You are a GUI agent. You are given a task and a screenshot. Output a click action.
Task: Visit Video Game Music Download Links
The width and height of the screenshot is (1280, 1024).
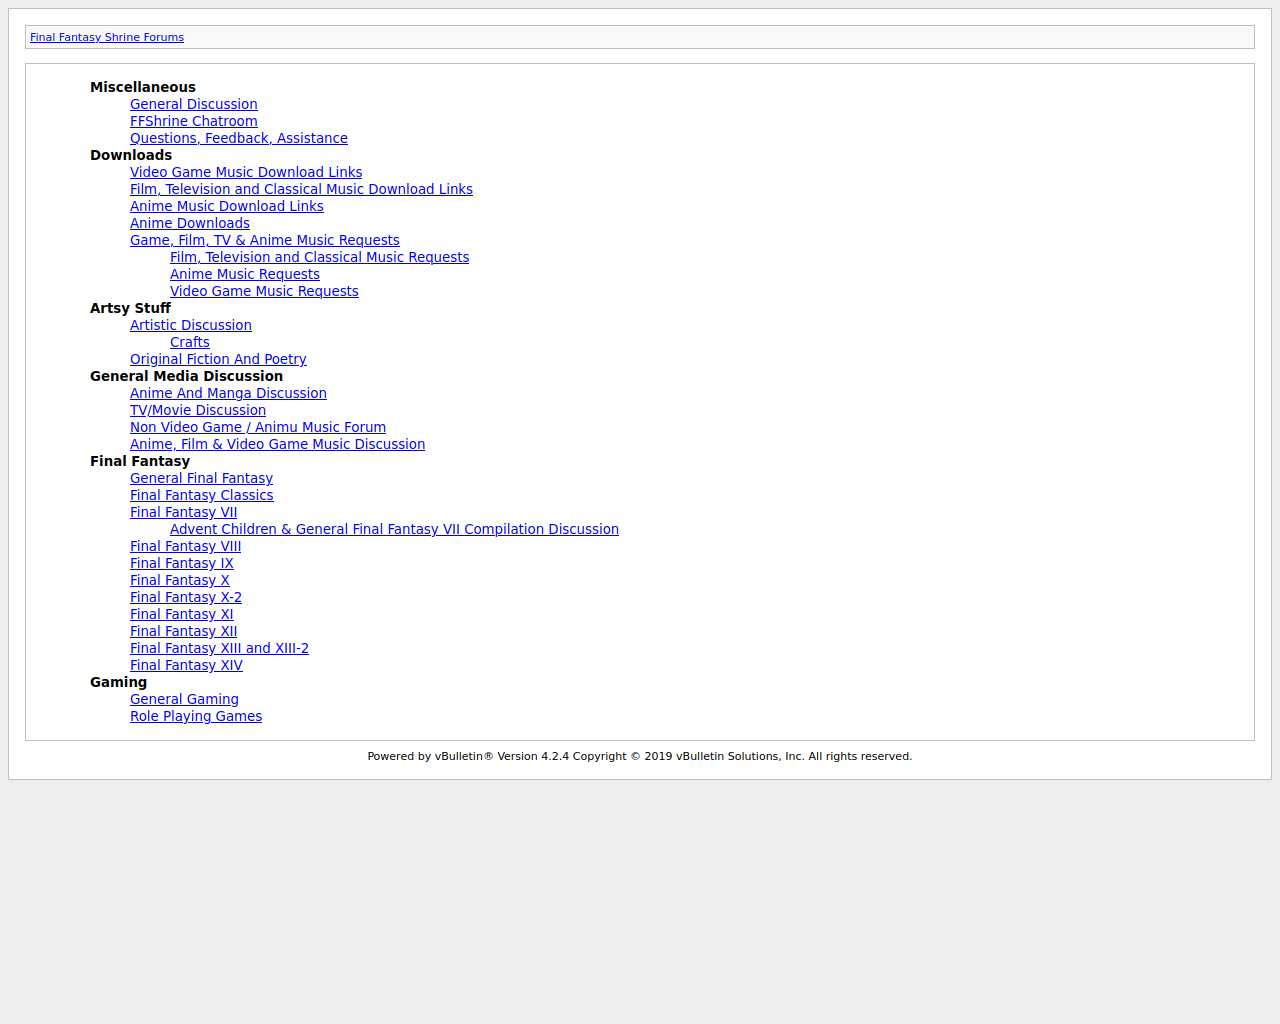246,172
